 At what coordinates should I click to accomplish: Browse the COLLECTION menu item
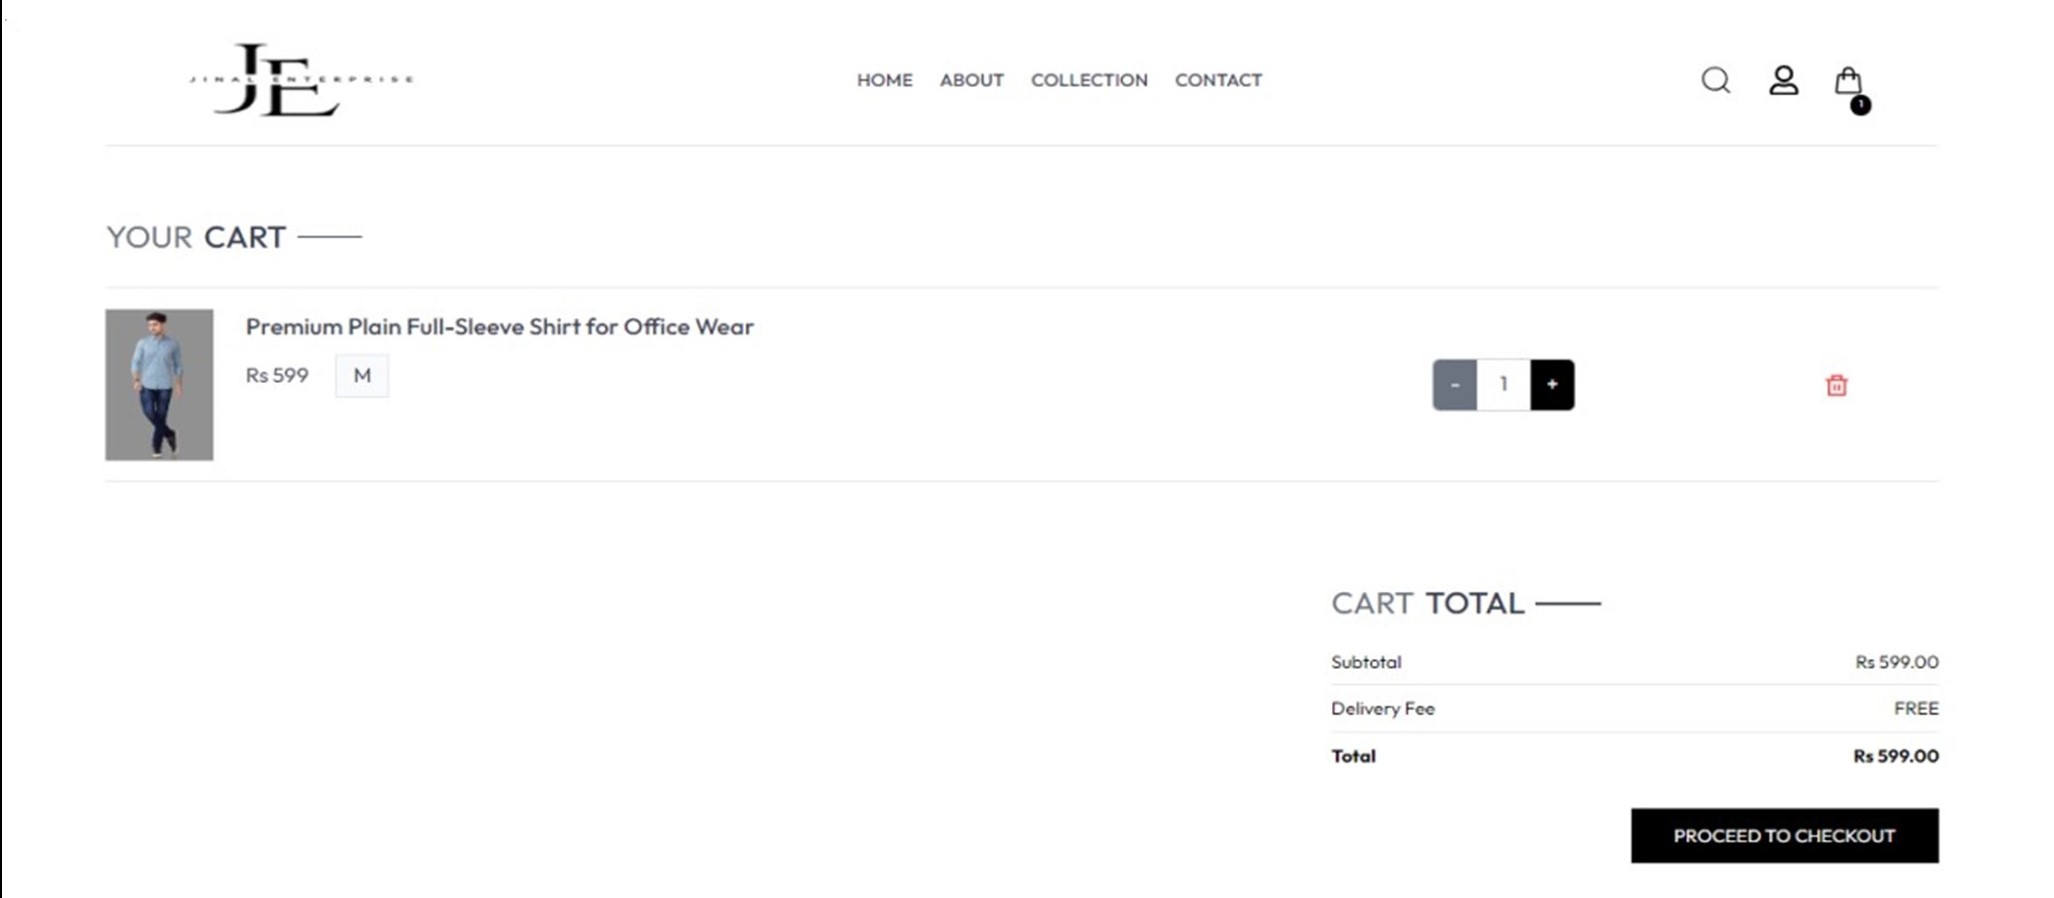click(x=1089, y=80)
